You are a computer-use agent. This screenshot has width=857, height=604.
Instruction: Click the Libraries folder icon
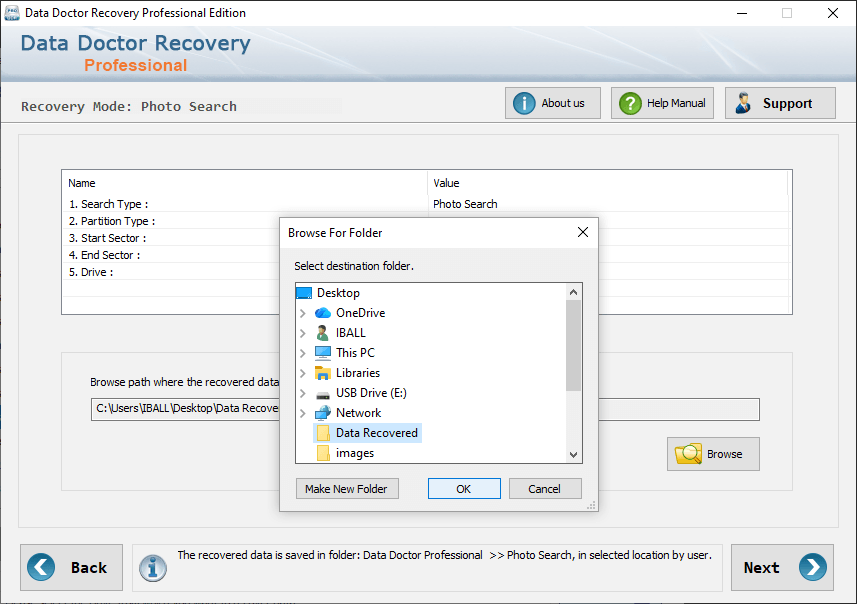pos(322,373)
